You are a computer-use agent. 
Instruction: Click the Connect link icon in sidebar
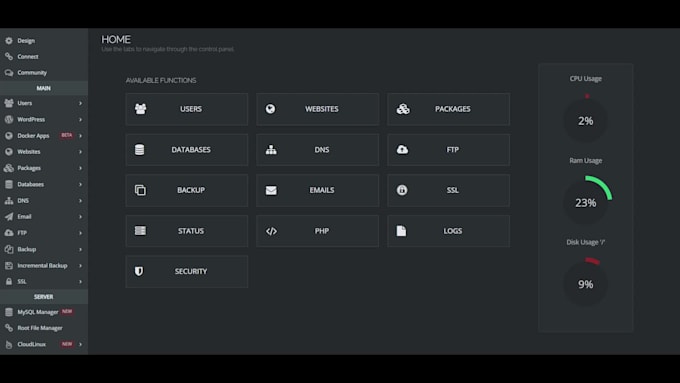point(9,56)
